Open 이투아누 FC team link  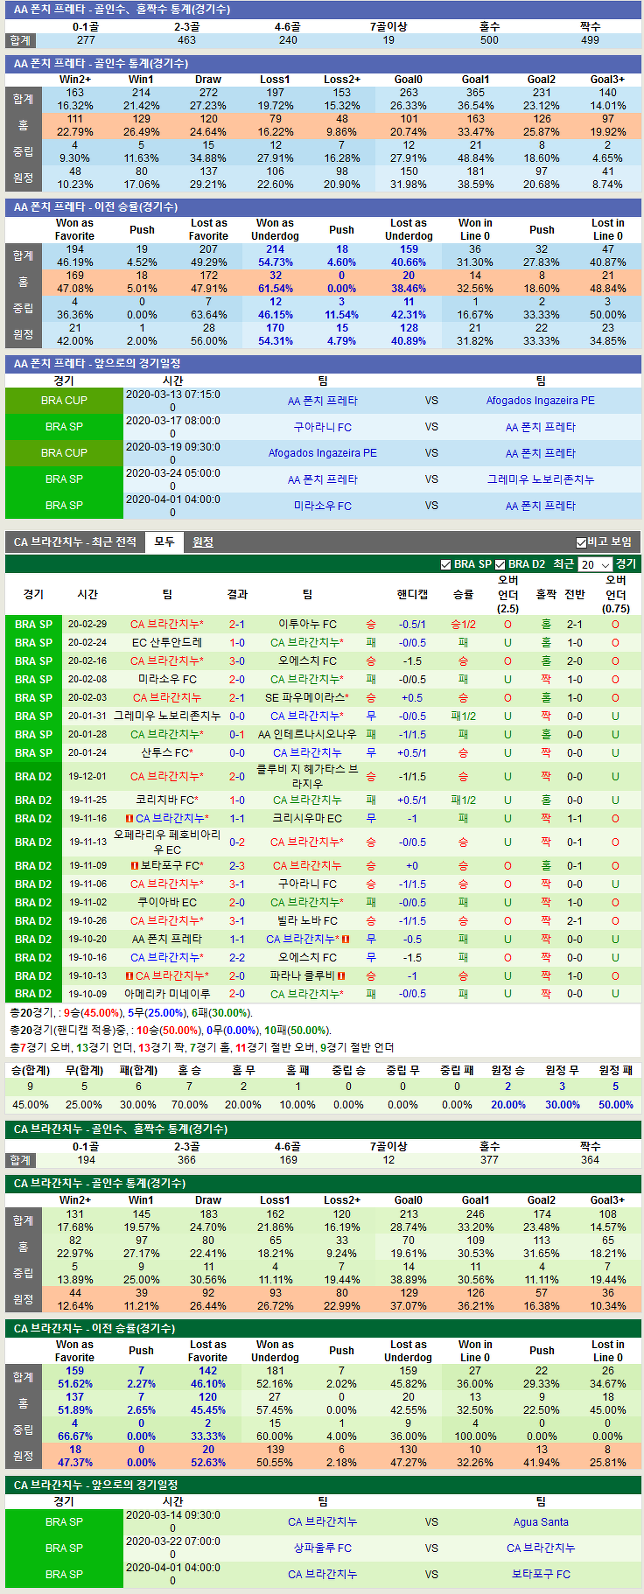tap(307, 624)
